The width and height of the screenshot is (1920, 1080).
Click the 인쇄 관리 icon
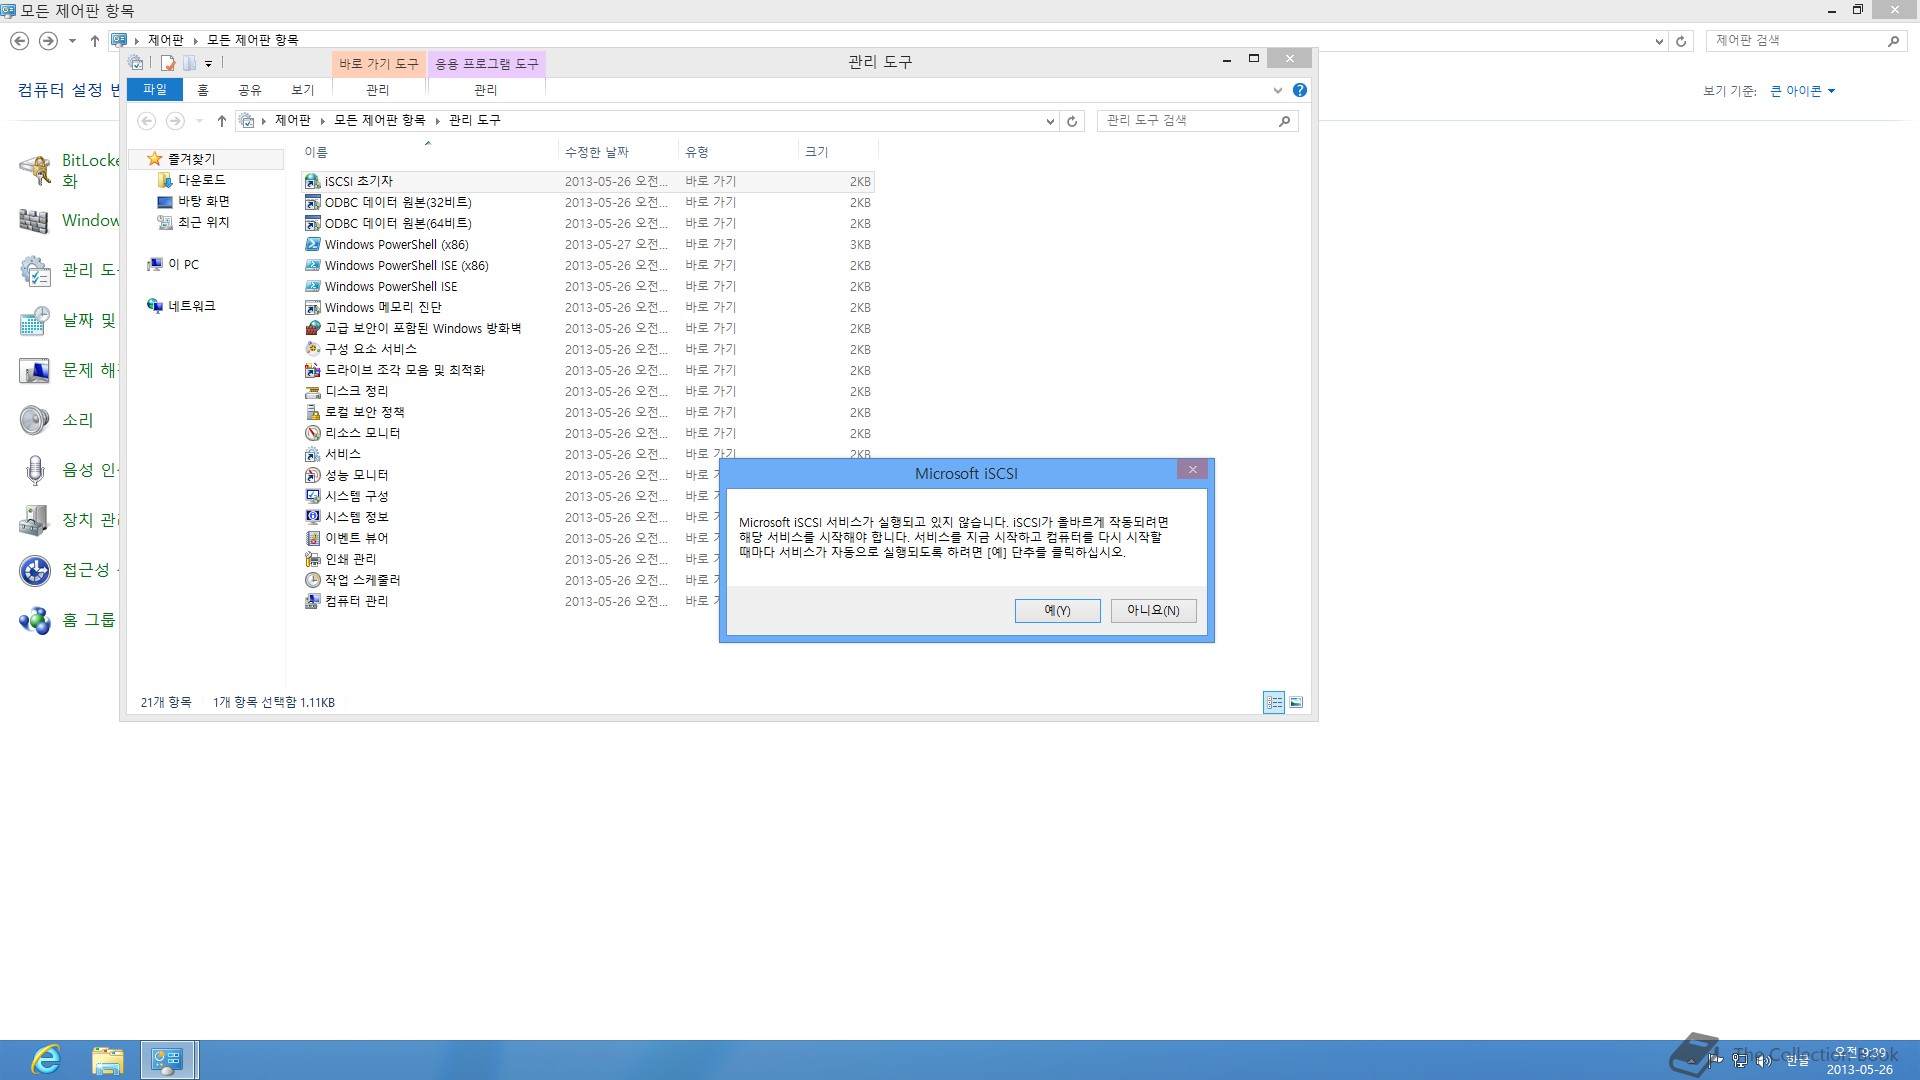coord(313,559)
